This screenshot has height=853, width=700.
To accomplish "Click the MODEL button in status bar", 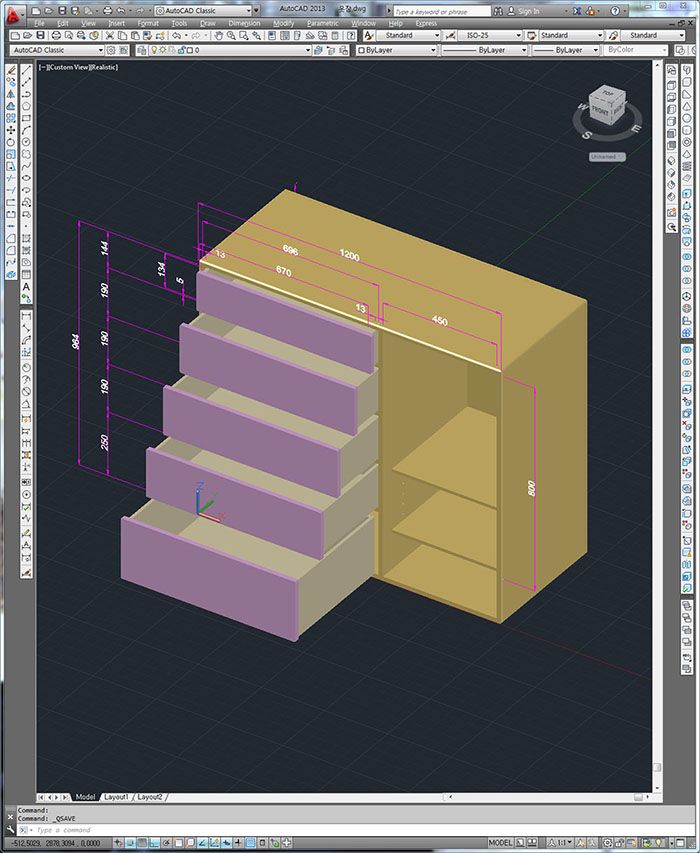I will click(x=500, y=843).
